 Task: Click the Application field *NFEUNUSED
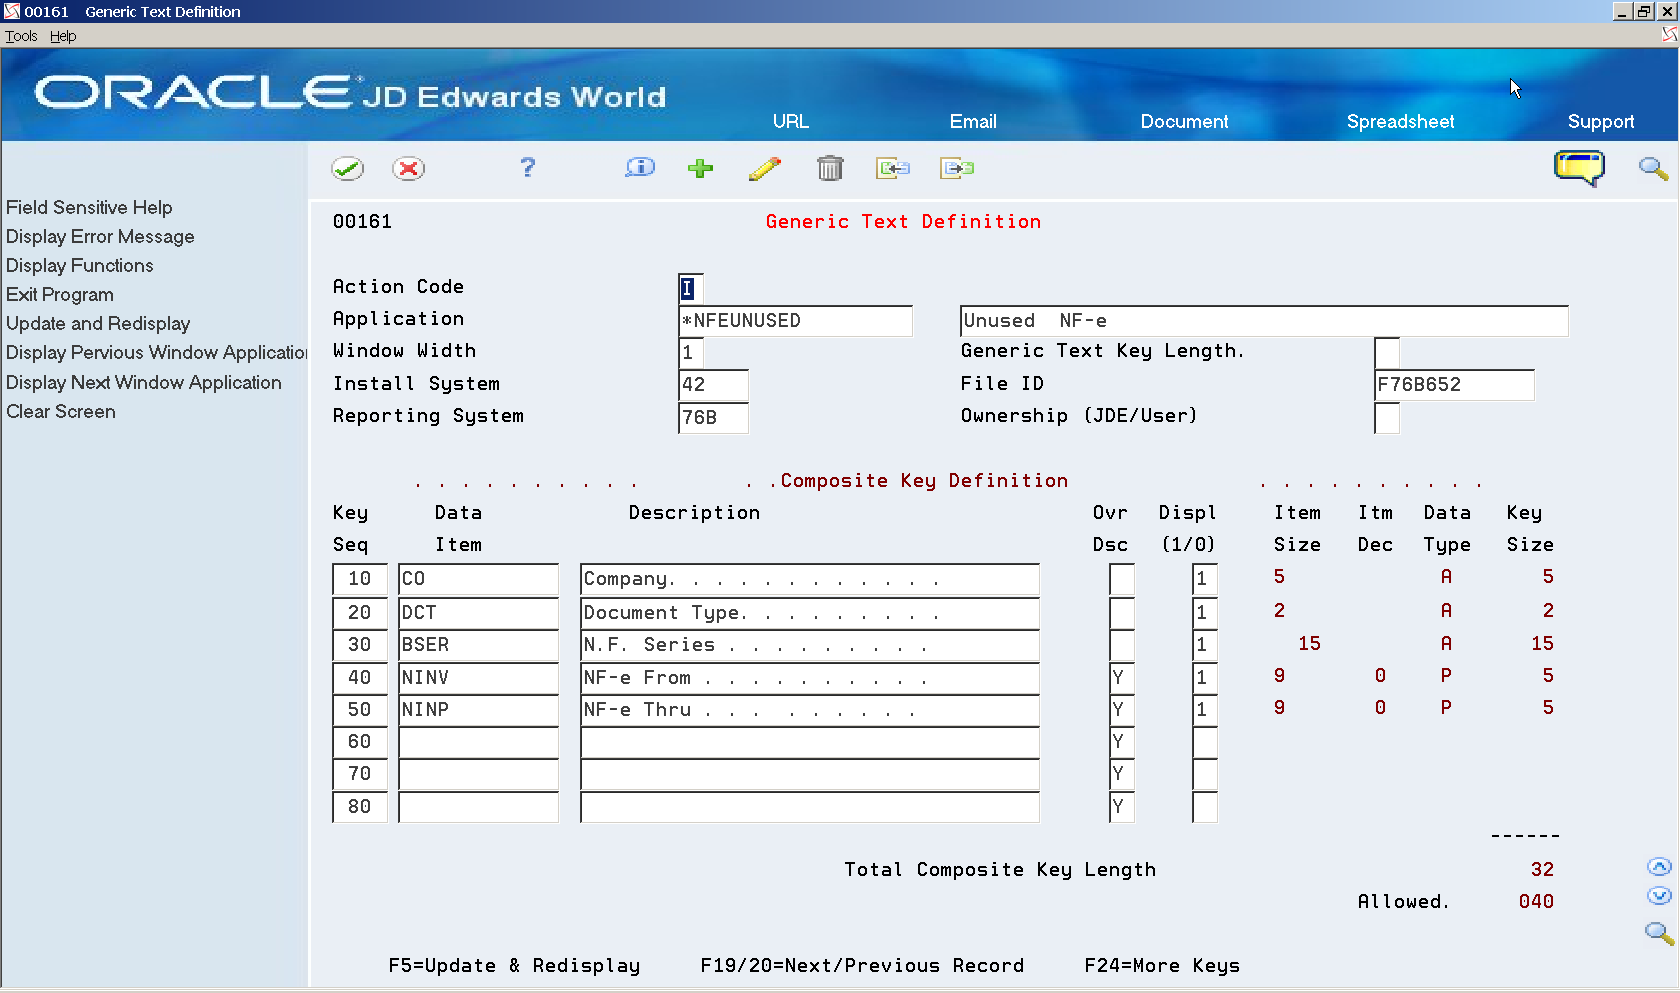pyautogui.click(x=795, y=321)
